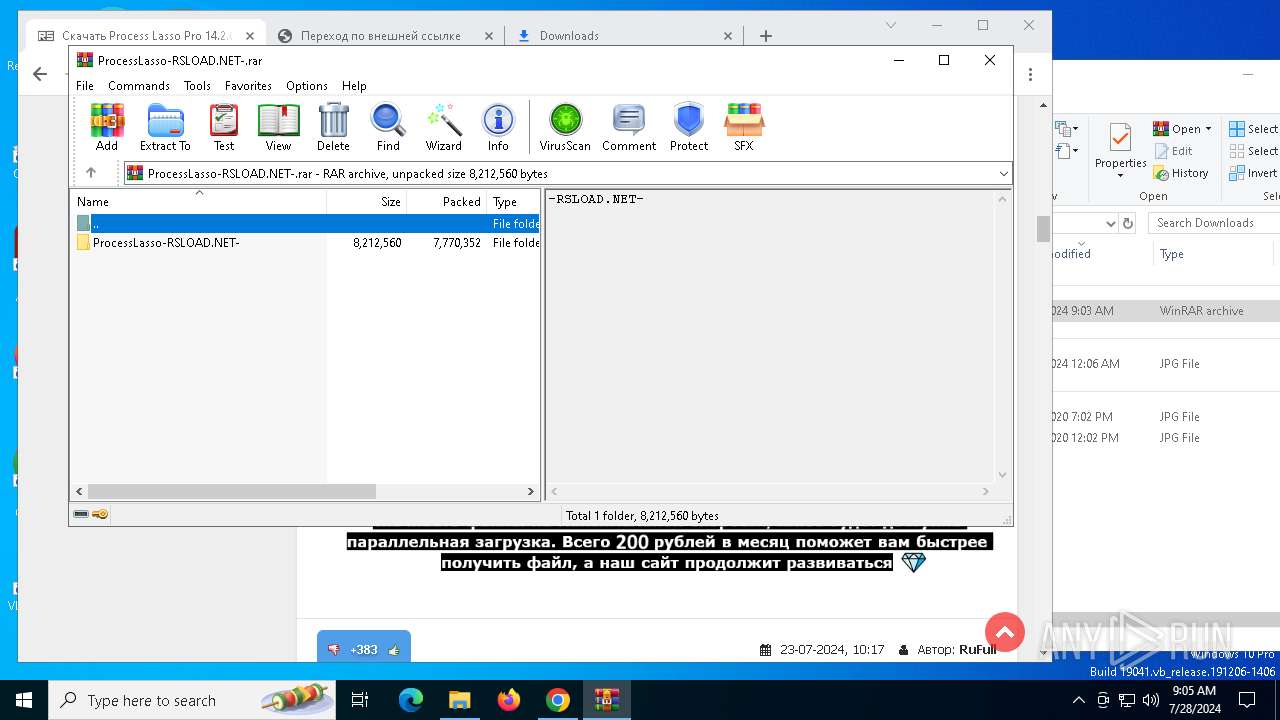Launch Microsoft Edge from taskbar
This screenshot has width=1280, height=720.
[x=411, y=700]
